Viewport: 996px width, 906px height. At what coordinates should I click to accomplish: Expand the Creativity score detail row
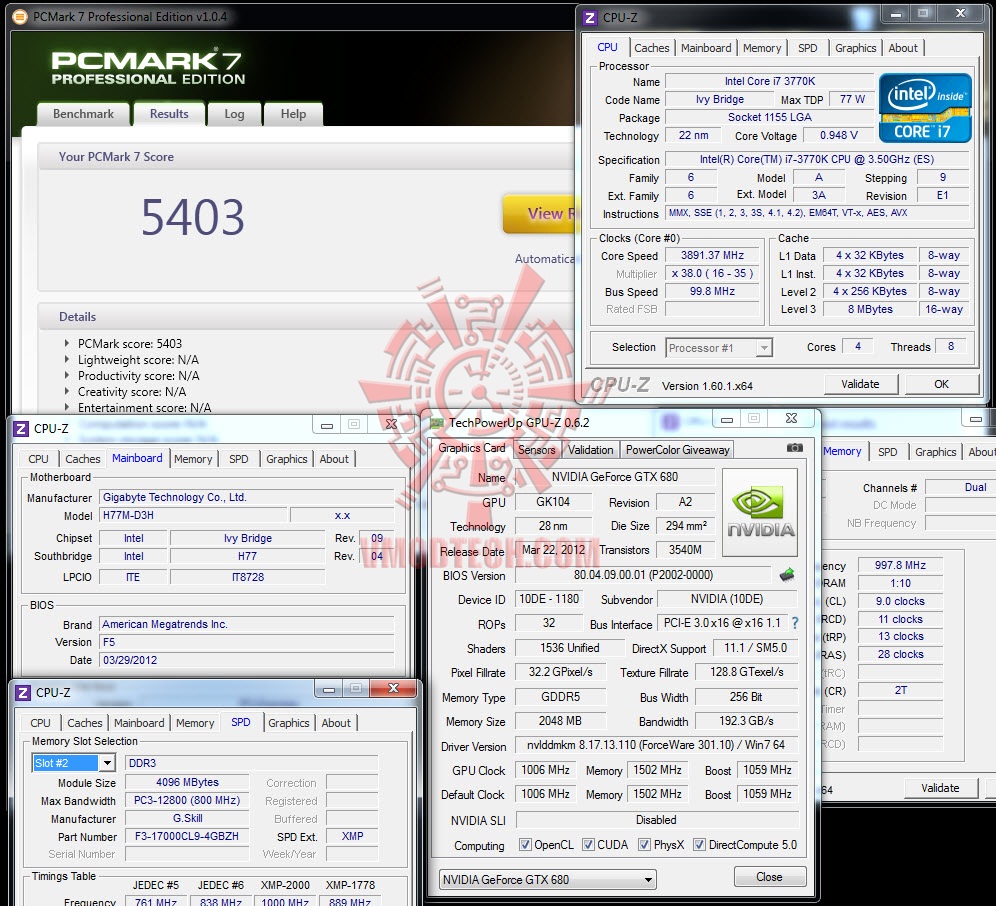tap(67, 391)
